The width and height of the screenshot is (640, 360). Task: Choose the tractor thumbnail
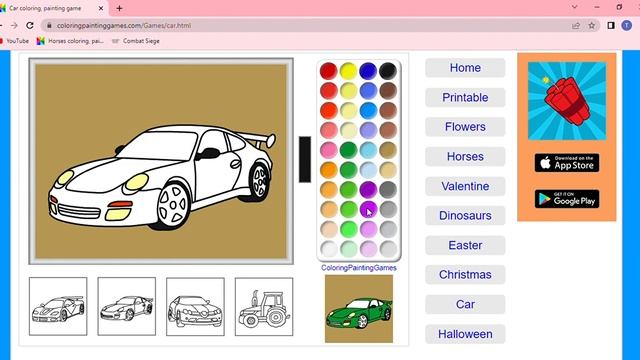pos(264,307)
